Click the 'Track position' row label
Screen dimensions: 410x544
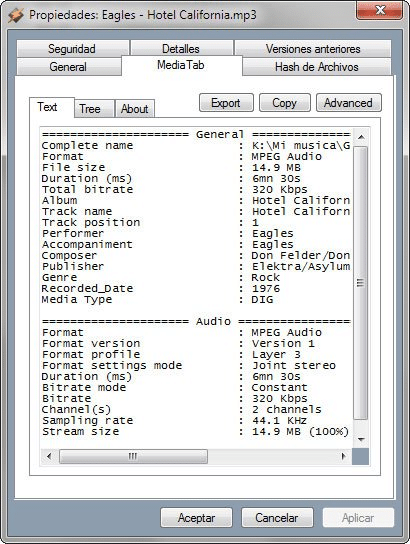coord(91,222)
